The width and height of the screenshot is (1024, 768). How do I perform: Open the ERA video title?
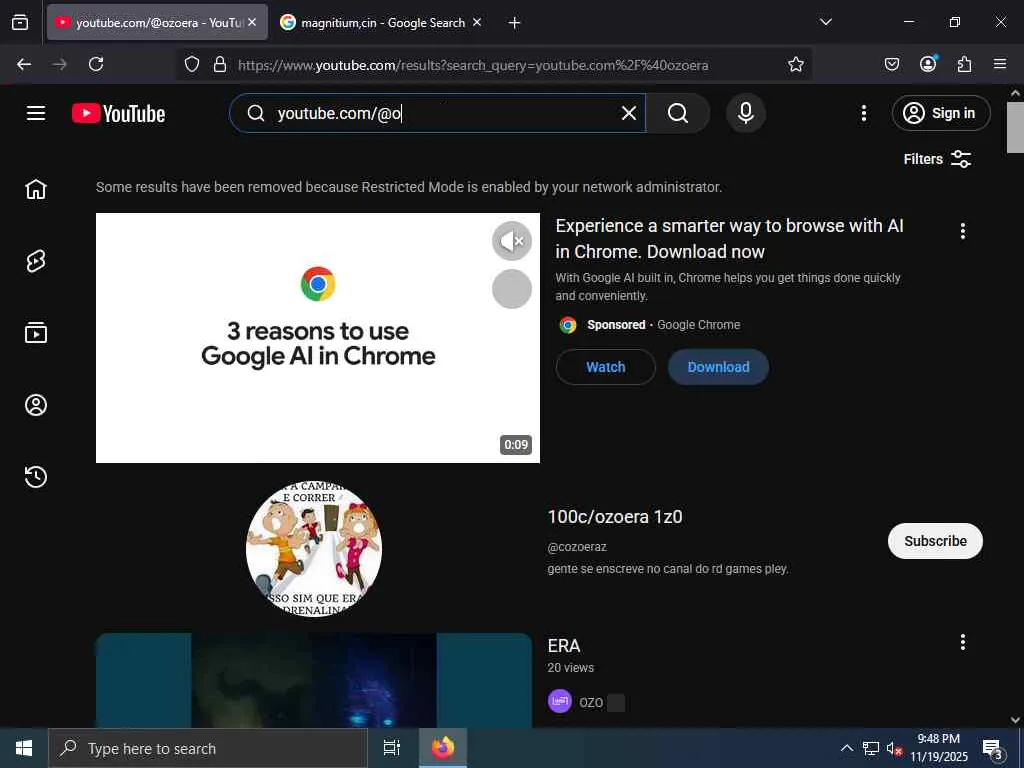click(564, 646)
